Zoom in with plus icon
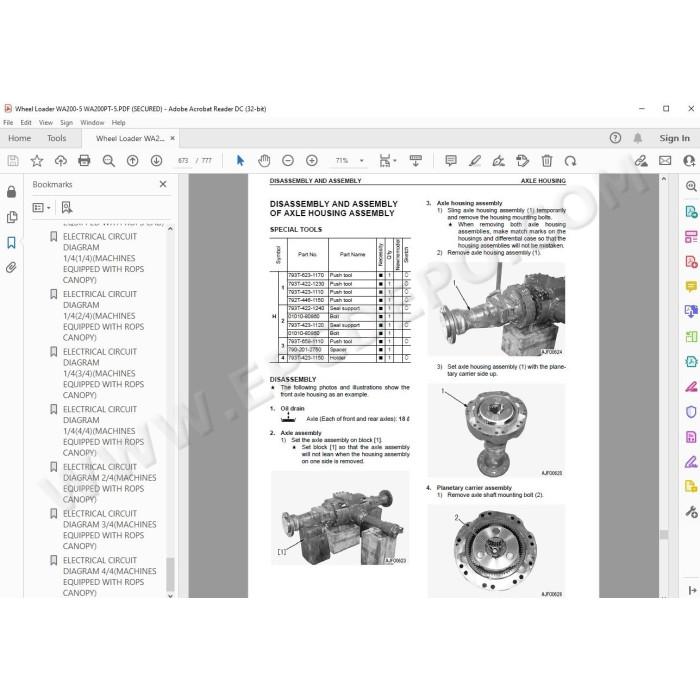Image resolution: width=700 pixels, height=700 pixels. [312, 161]
